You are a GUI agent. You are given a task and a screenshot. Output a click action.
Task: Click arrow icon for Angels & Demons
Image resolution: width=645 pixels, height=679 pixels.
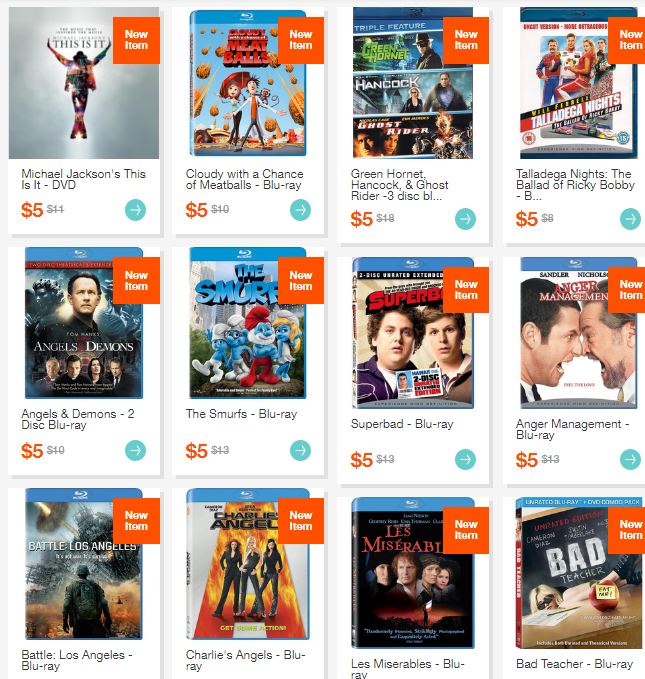(x=136, y=450)
